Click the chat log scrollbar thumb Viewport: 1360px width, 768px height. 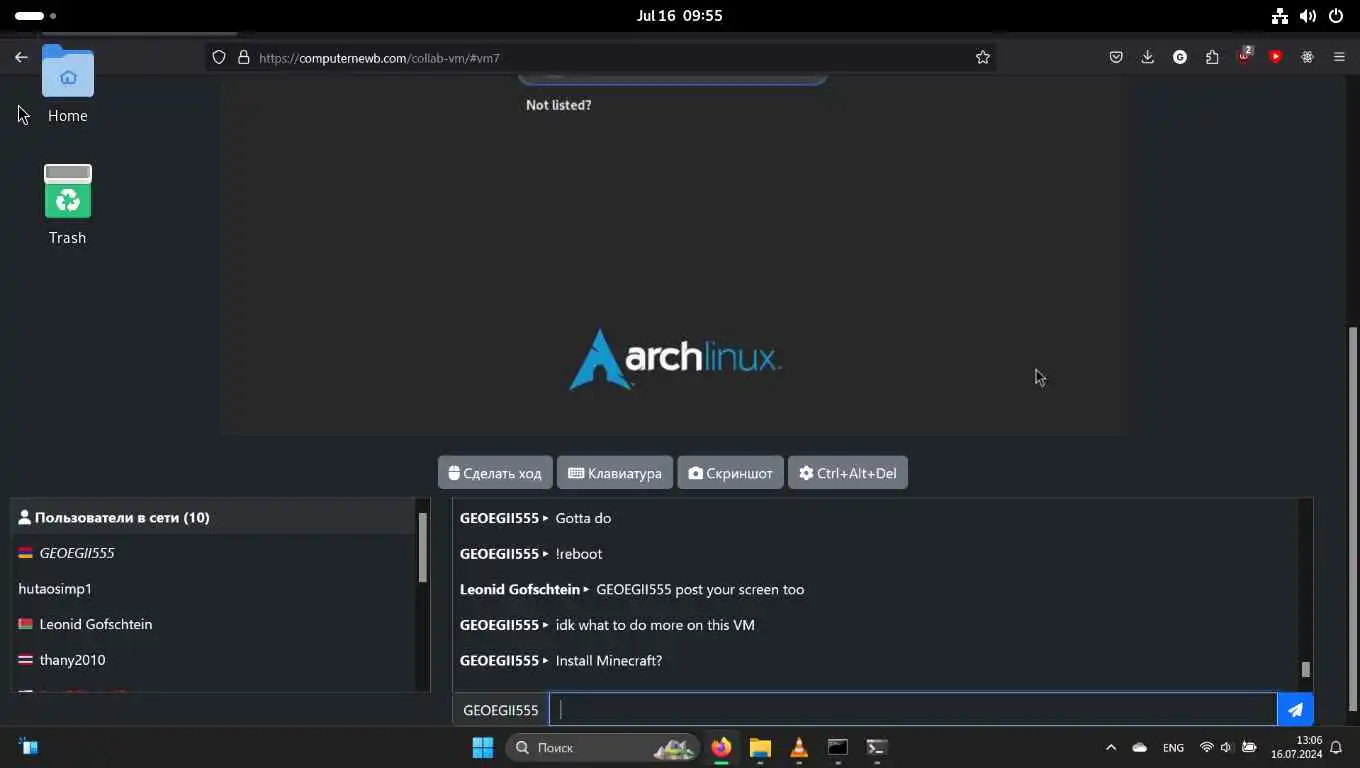click(1305, 669)
